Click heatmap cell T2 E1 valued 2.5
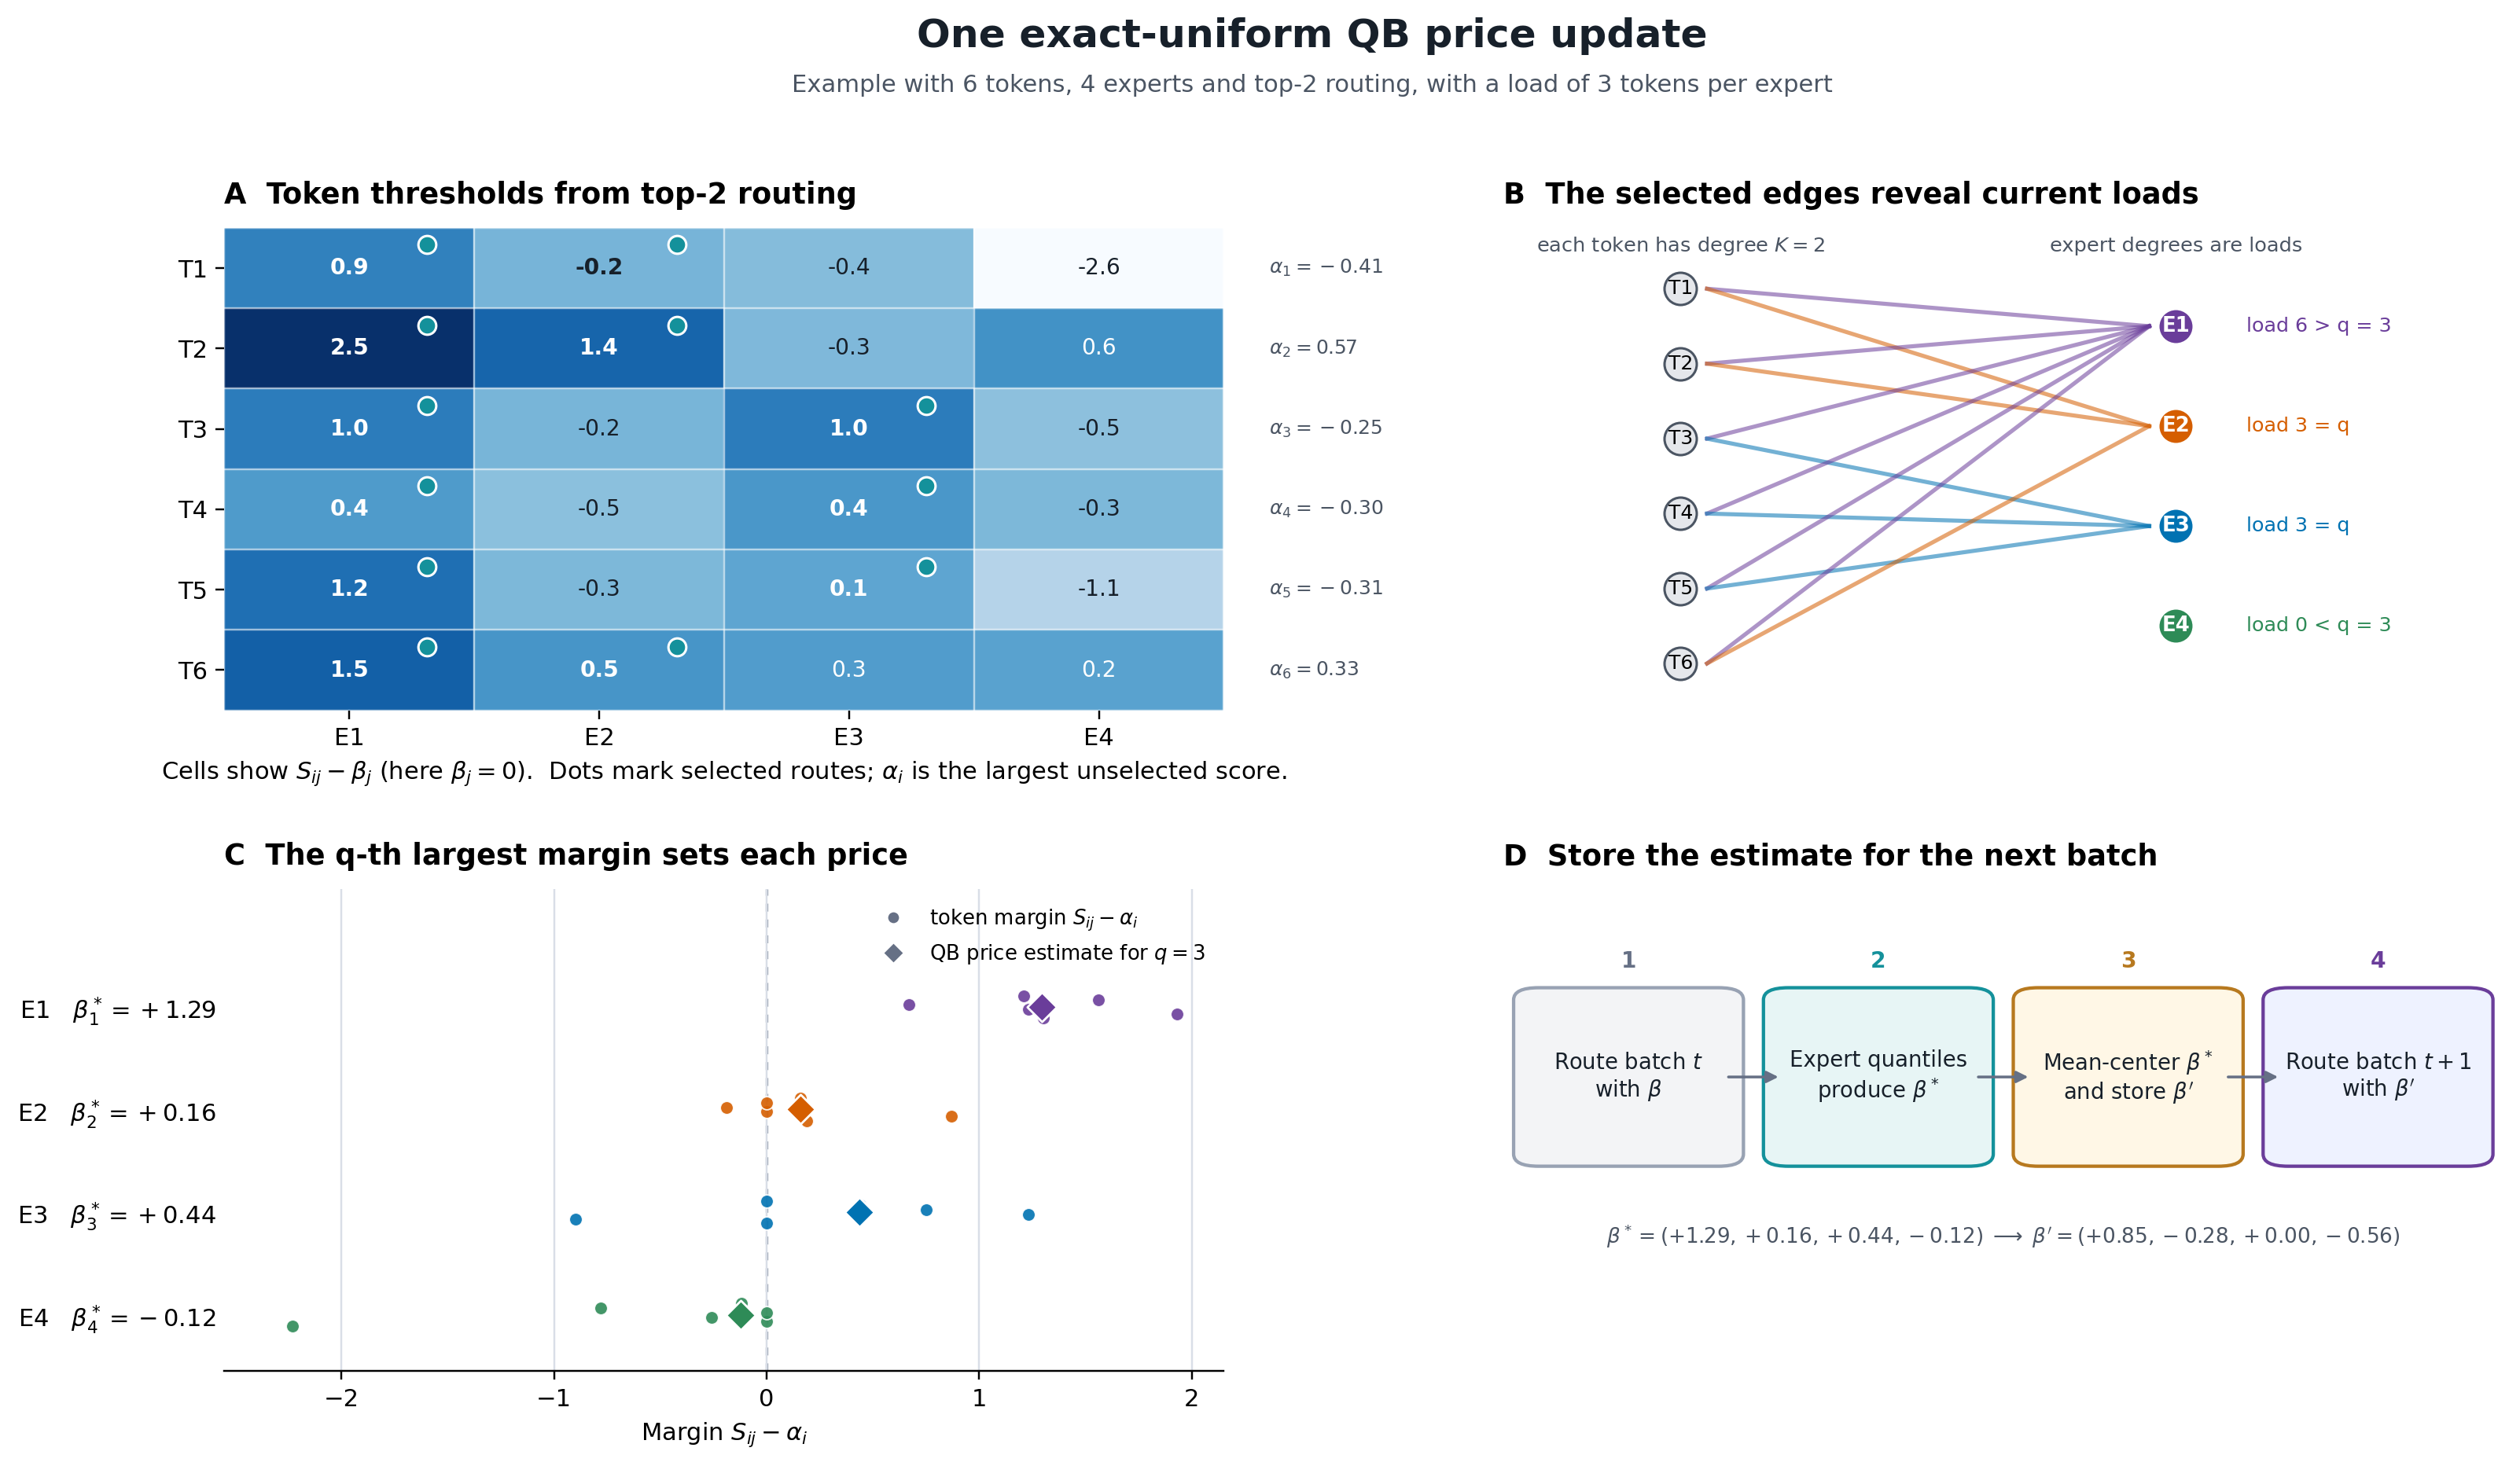Viewport: 2520px width, 1466px height. [x=349, y=348]
